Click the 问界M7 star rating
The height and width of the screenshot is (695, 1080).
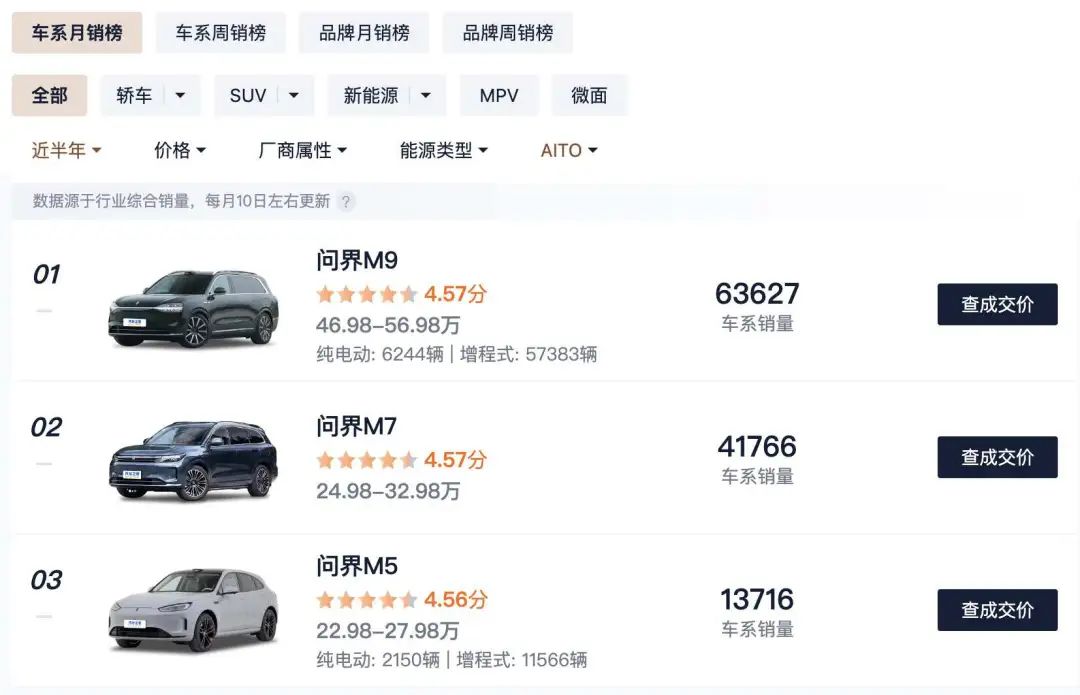pyautogui.click(x=367, y=460)
